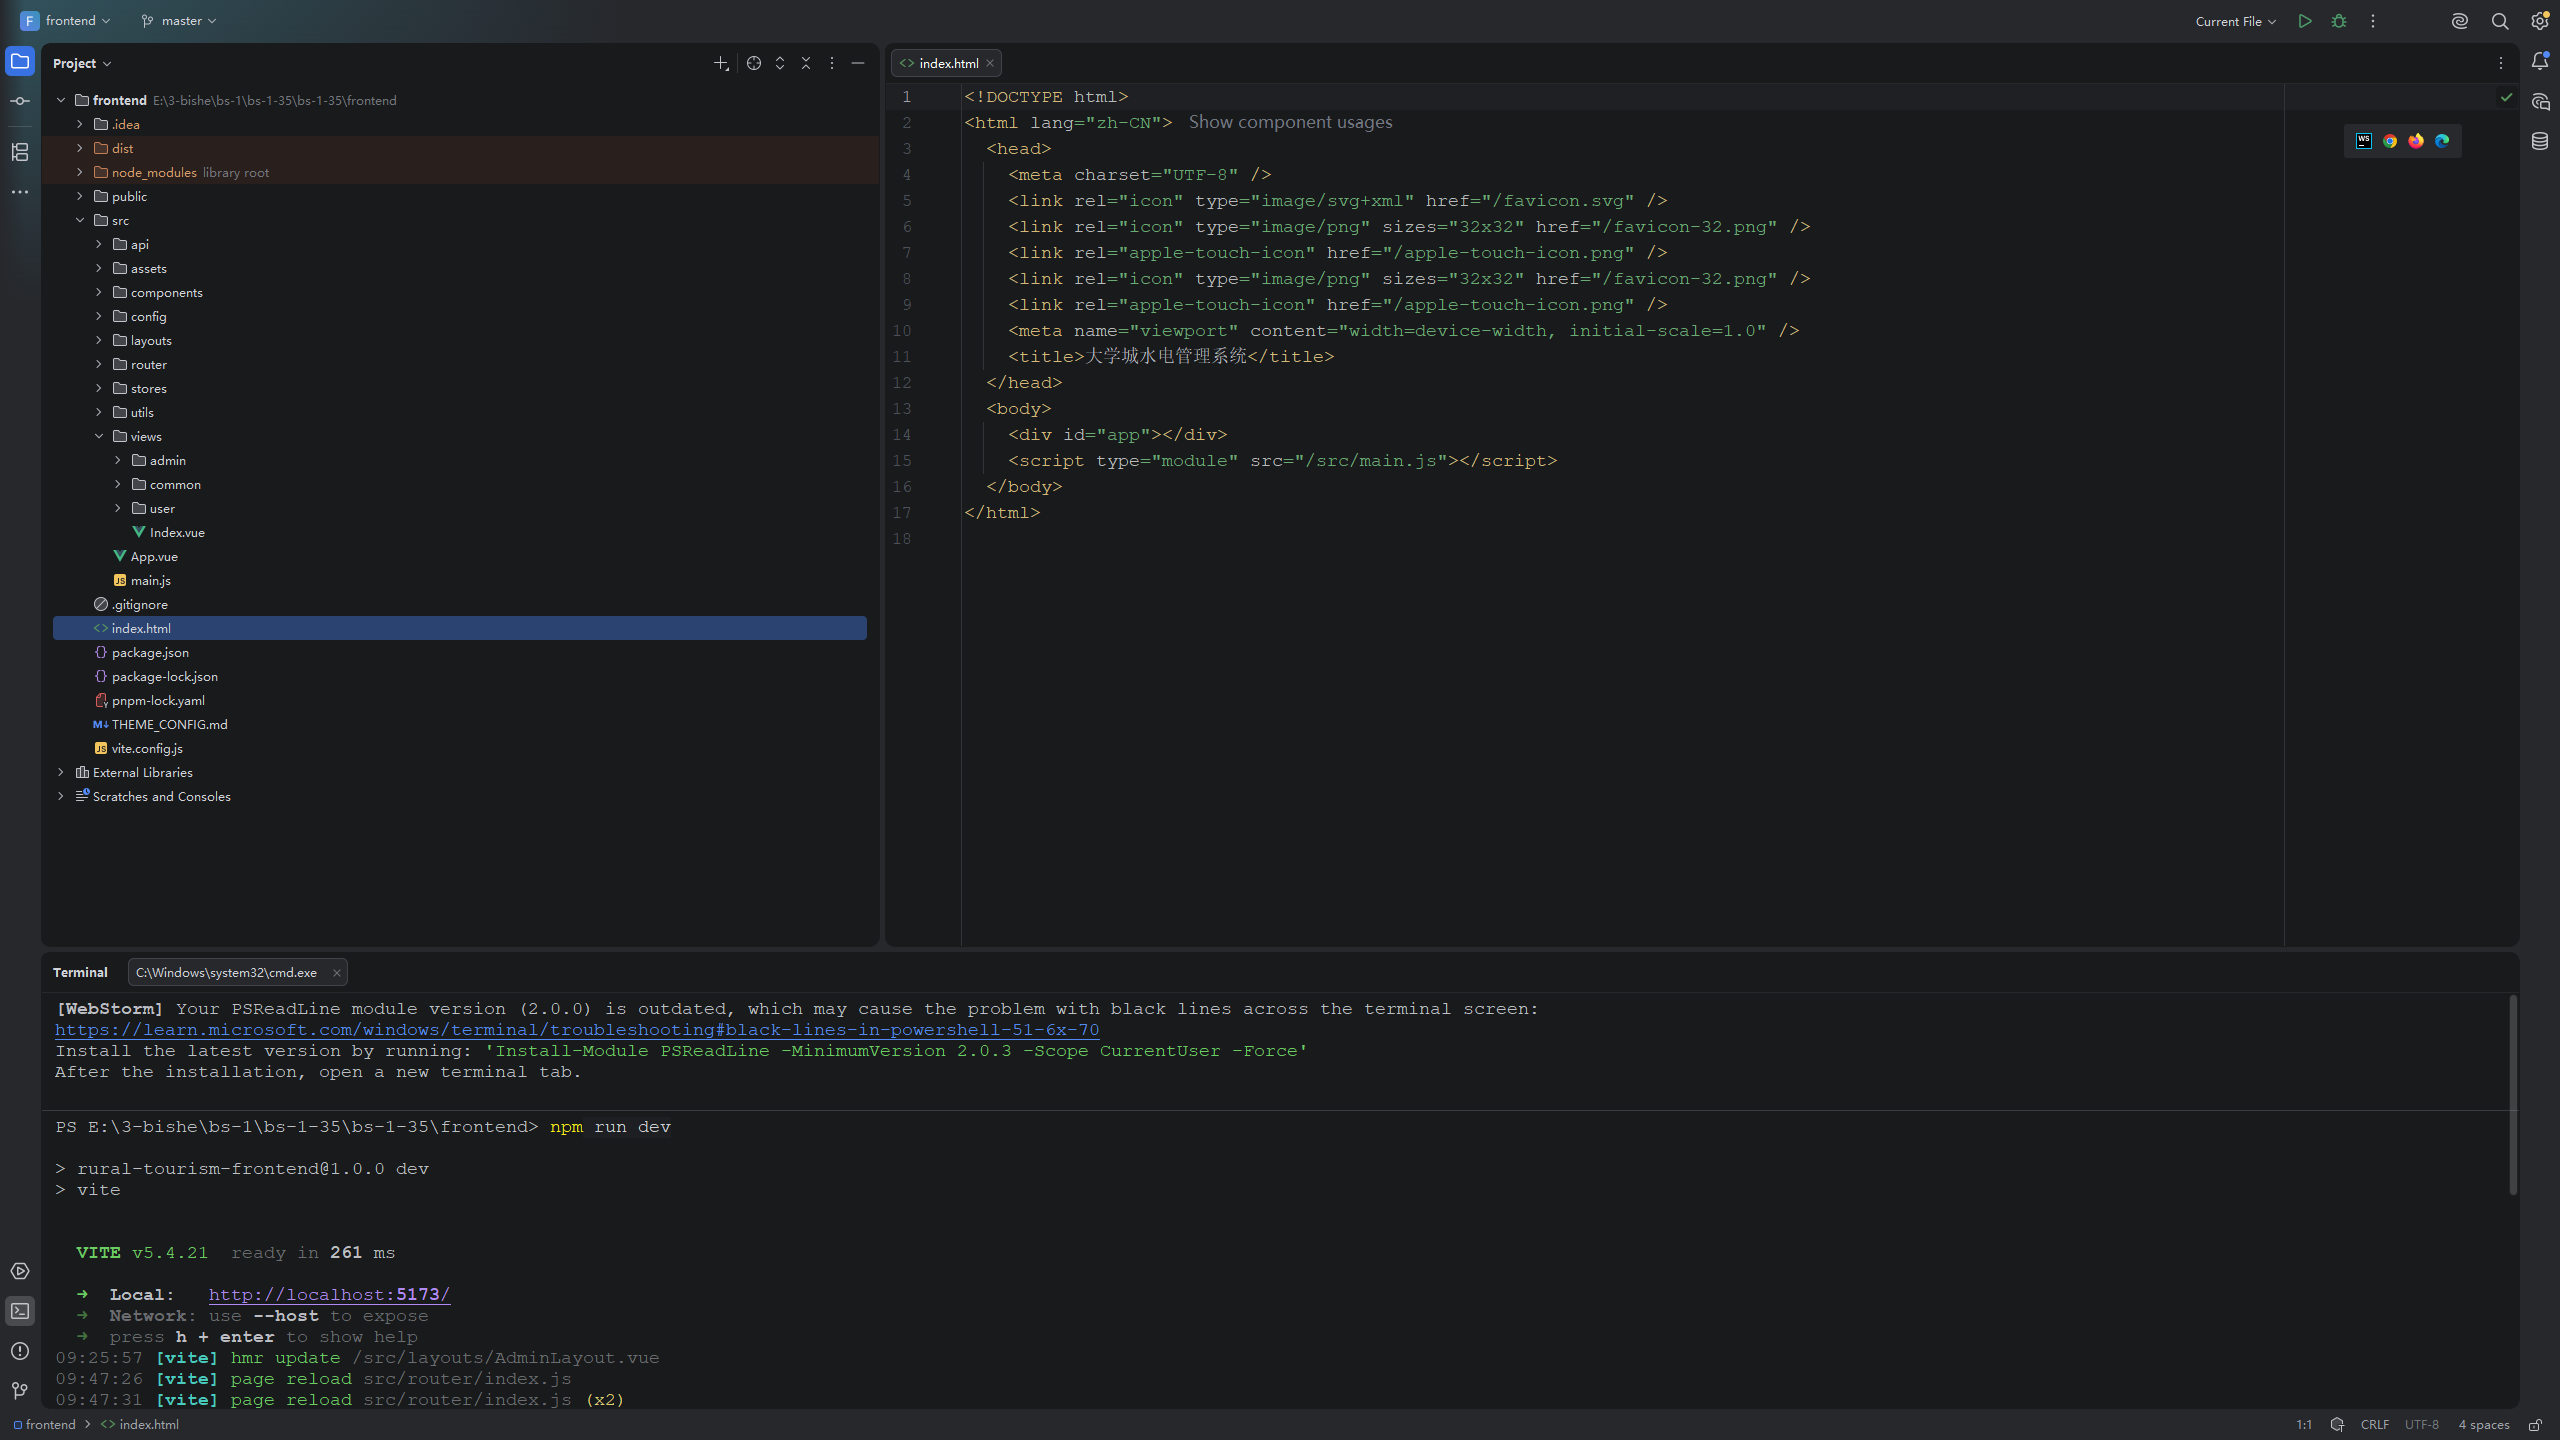Open the localhost:5173 link
Image resolution: width=2560 pixels, height=1440 pixels.
[x=329, y=1295]
